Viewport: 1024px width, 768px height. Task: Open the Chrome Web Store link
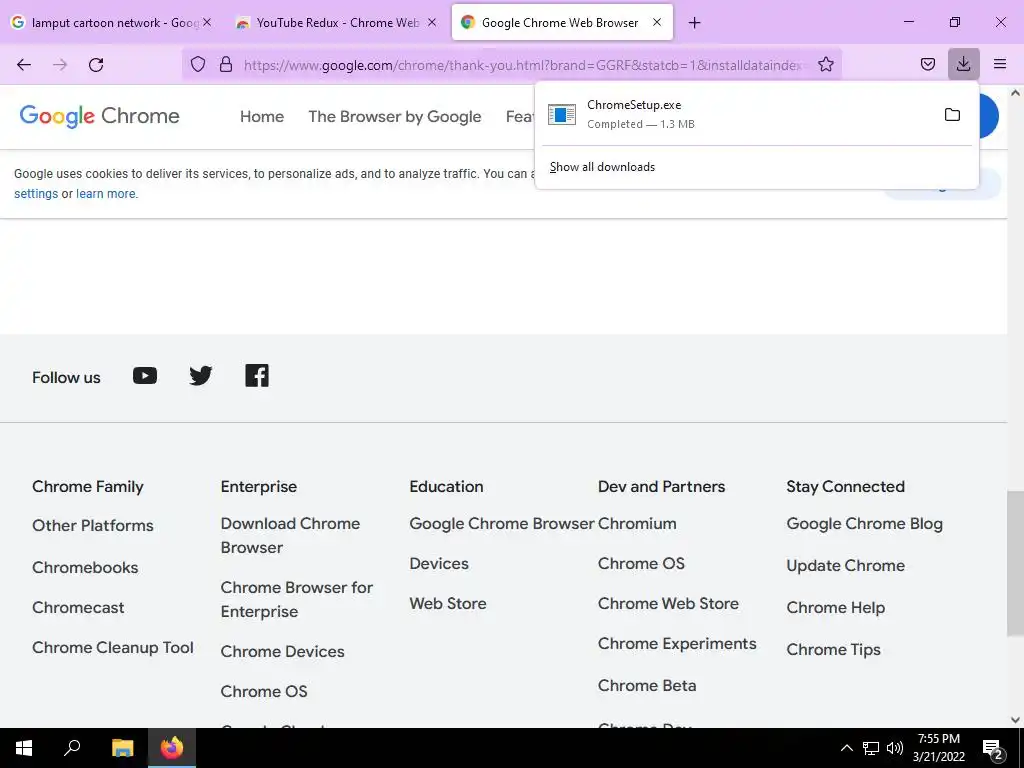click(668, 603)
